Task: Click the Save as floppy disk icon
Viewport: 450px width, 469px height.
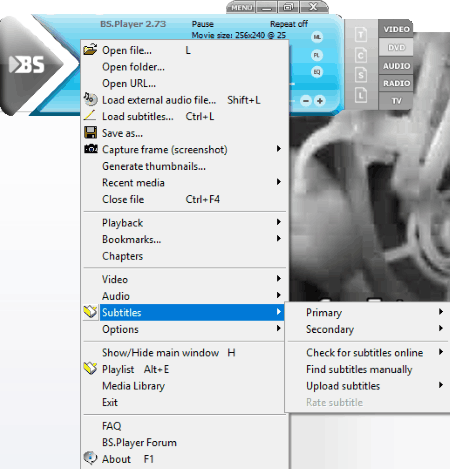Action: (x=90, y=132)
